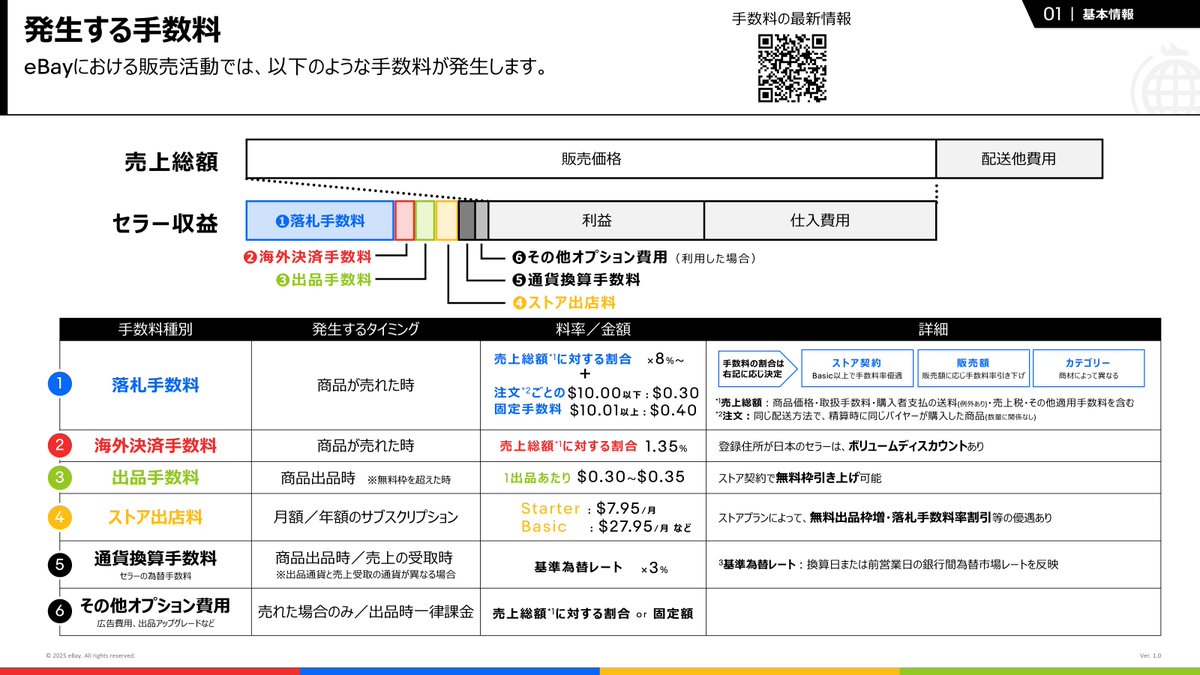Click the 商品出品時 無料枠を超えた時 cell
1200x675 pixels.
(x=365, y=478)
